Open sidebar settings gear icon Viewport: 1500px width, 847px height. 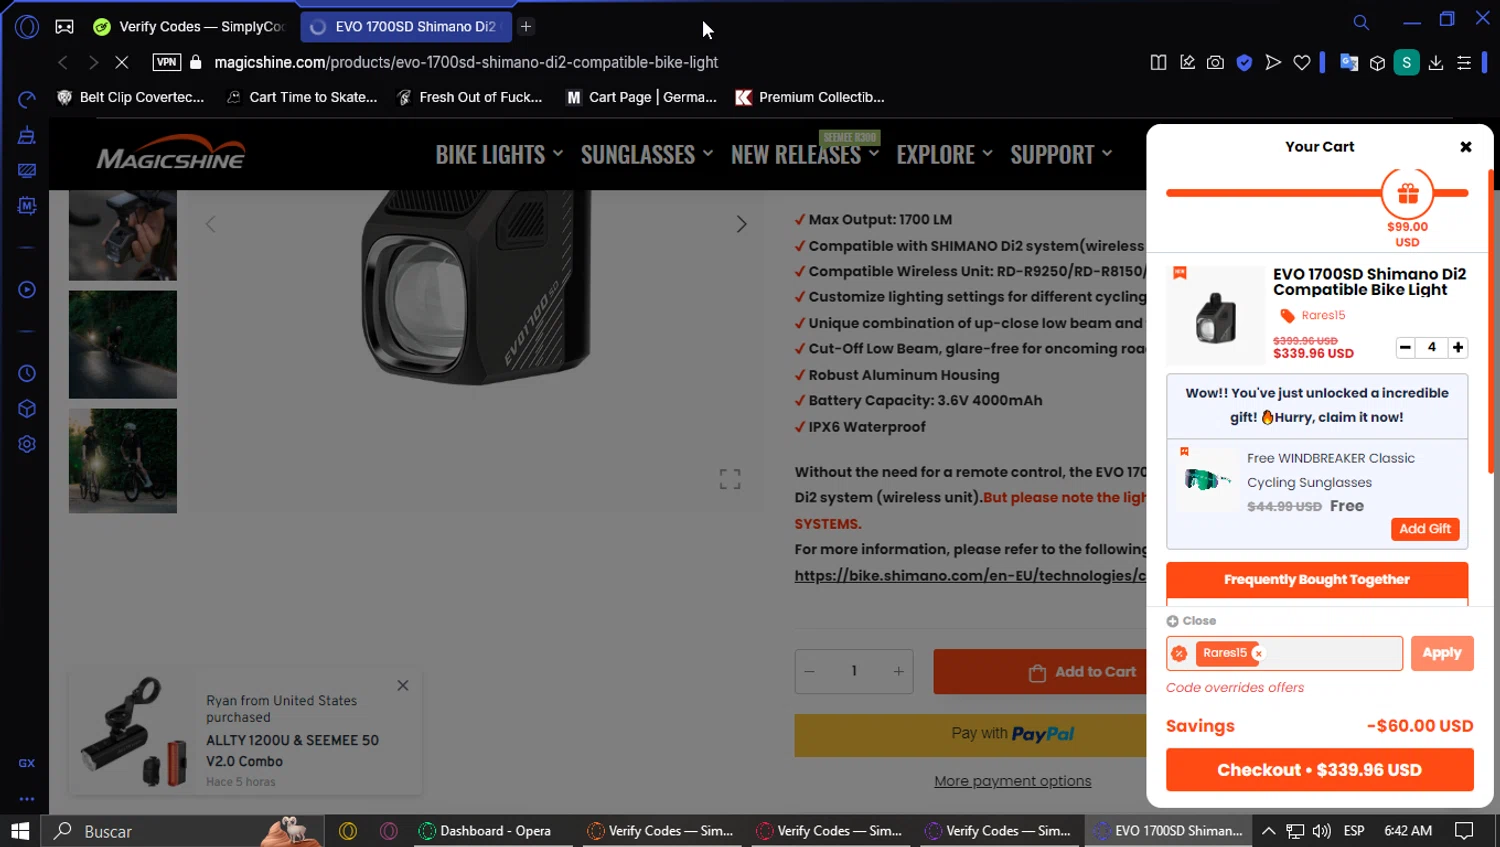point(27,444)
